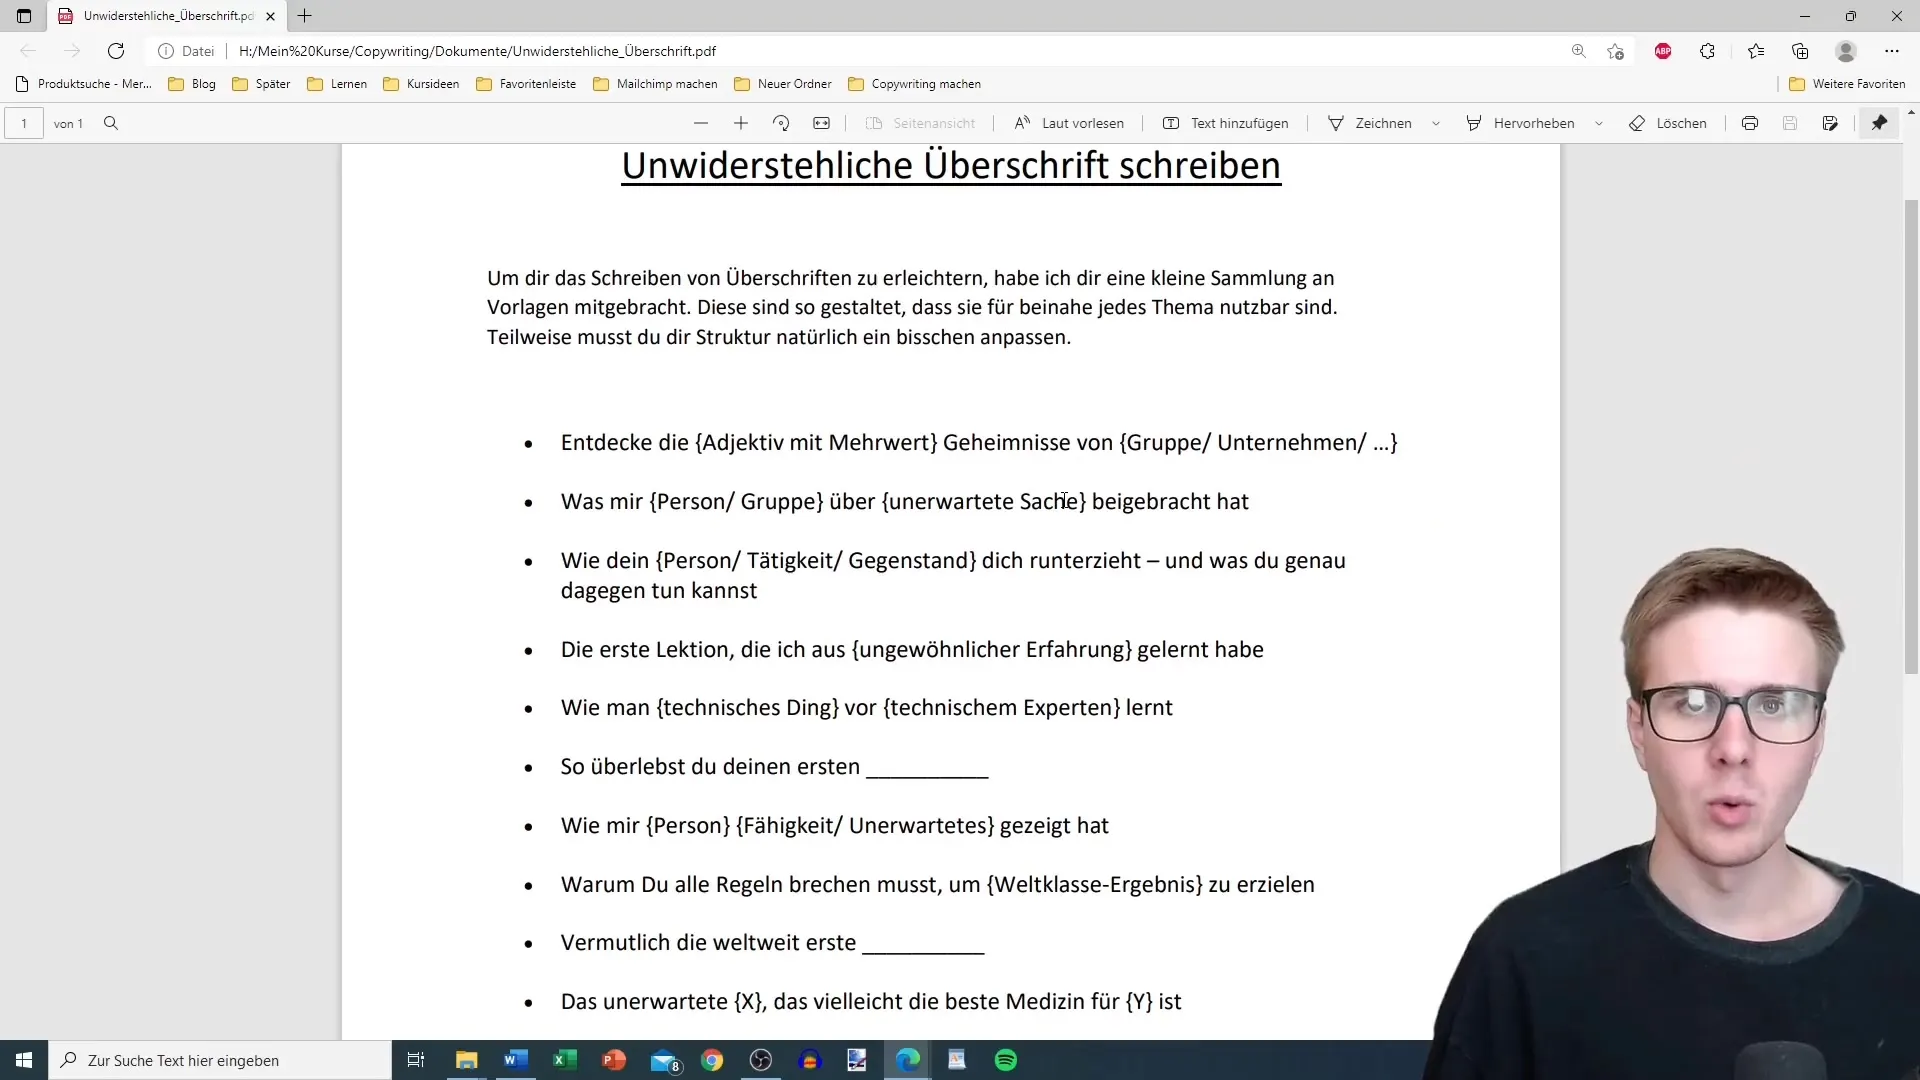Click the Seitenansicht button
This screenshot has height=1080, width=1920.
pos(920,123)
